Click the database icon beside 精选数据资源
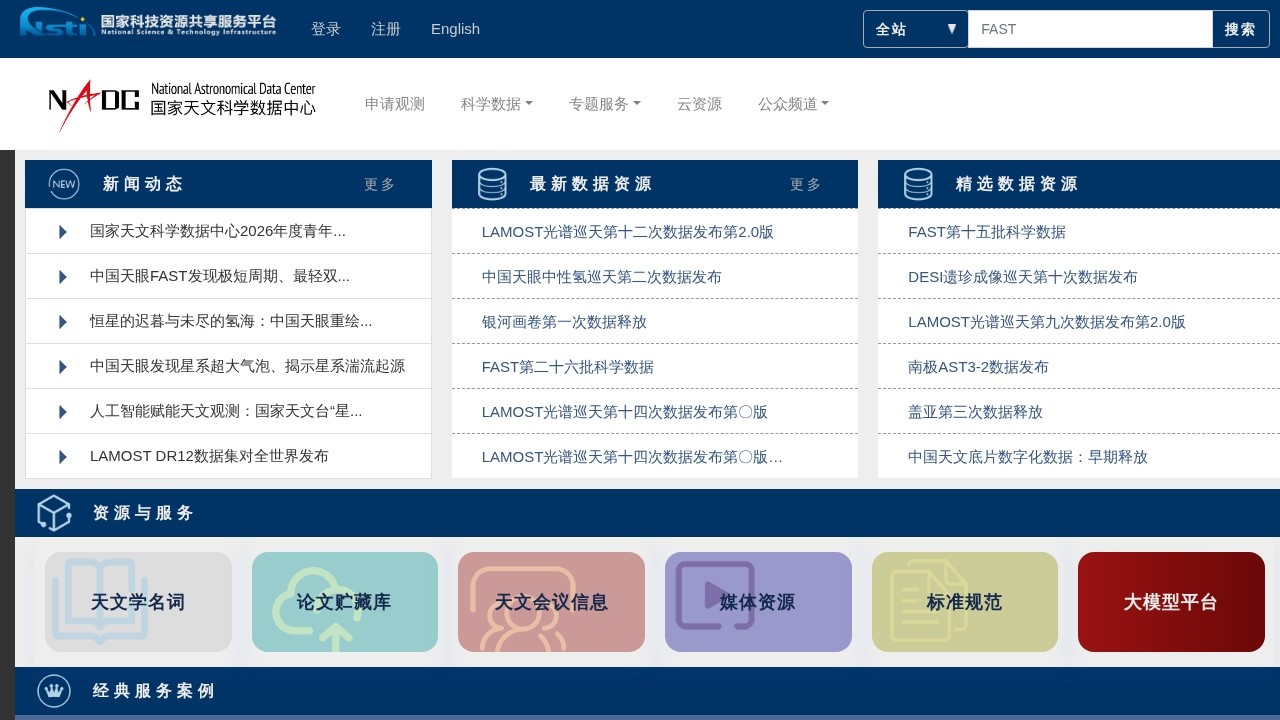 point(918,184)
